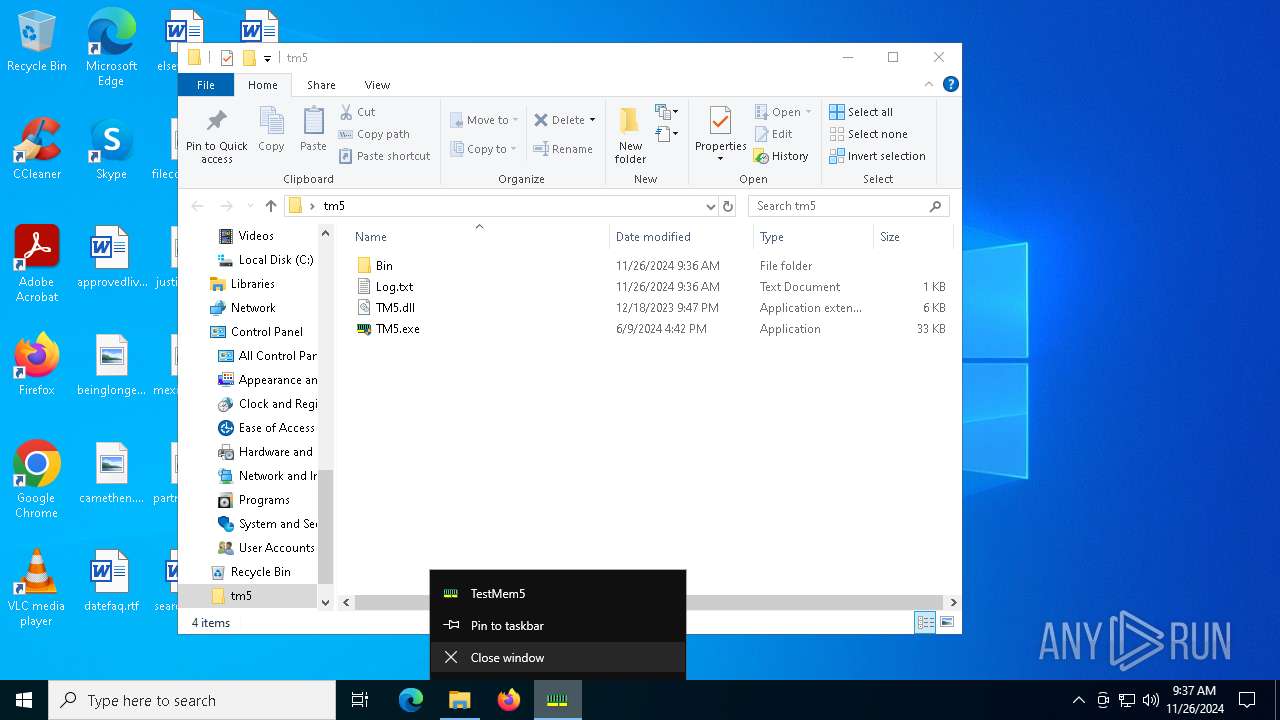
Task: Click the Windows Start button
Action: click(24, 700)
